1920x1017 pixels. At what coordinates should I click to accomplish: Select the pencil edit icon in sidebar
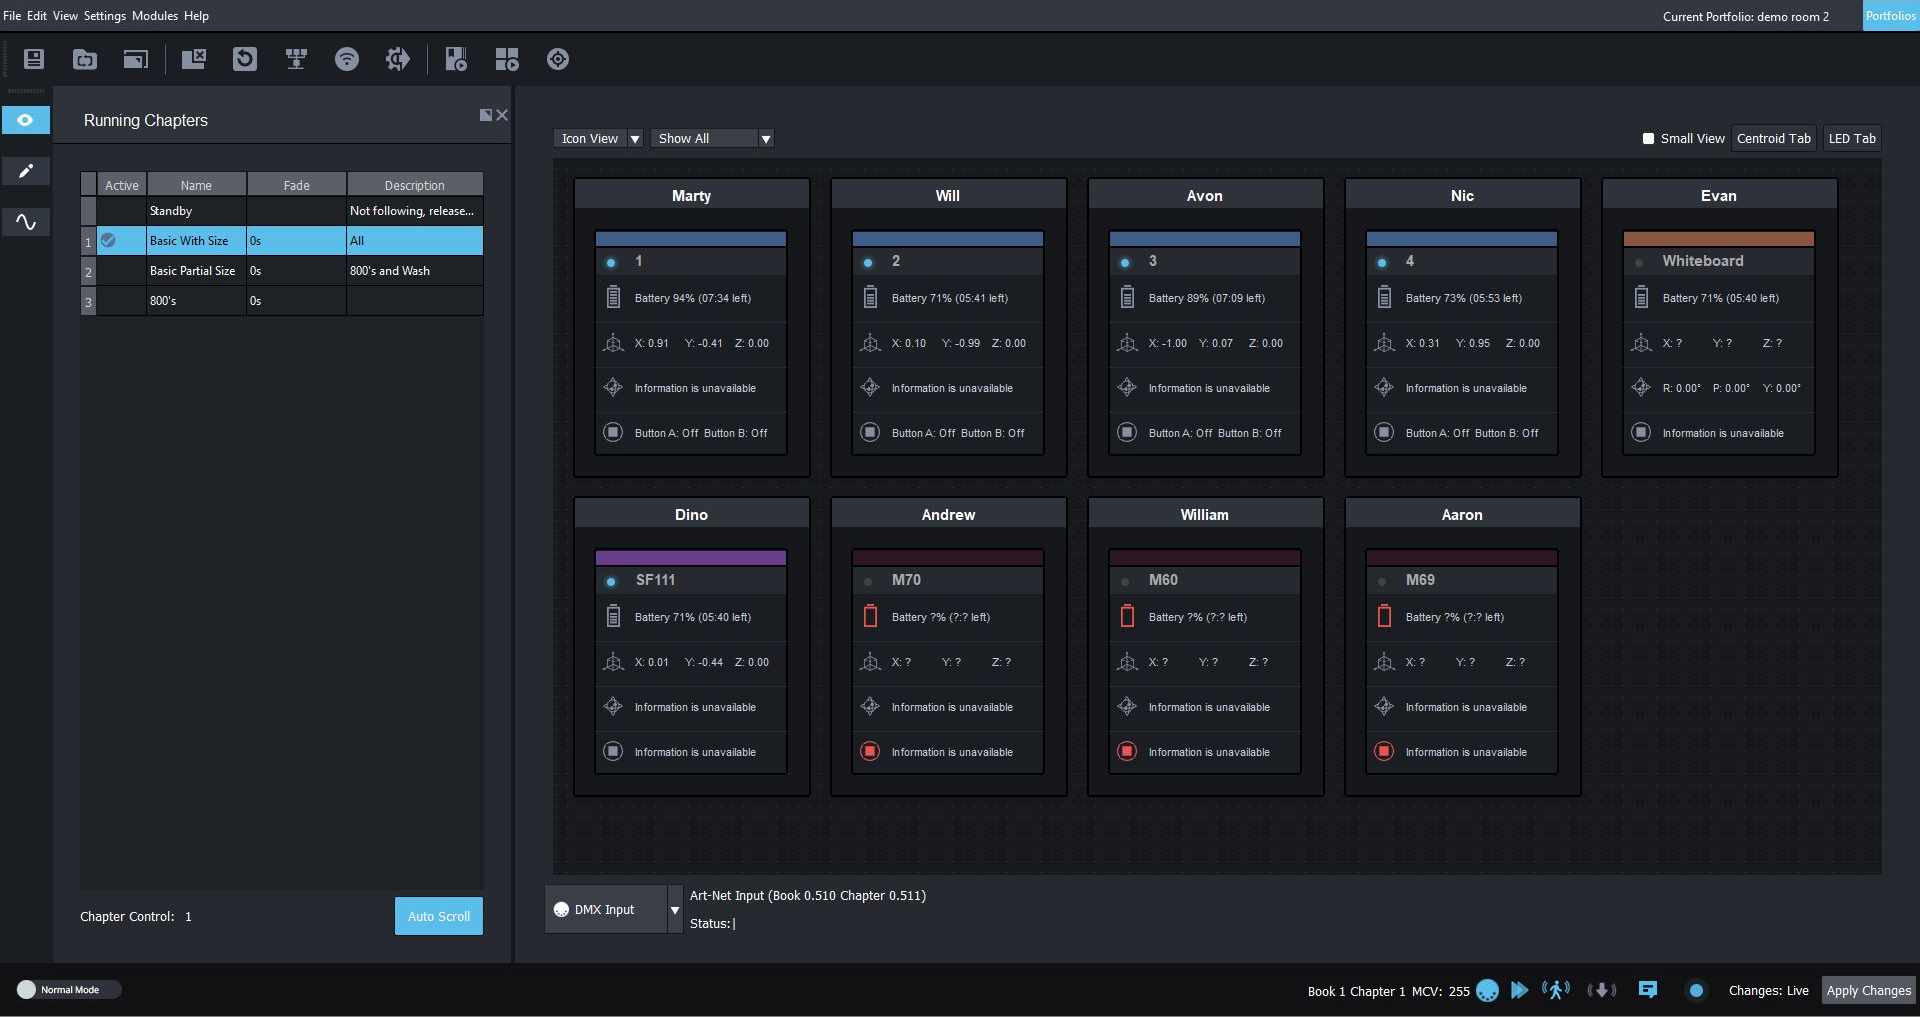tap(26, 171)
